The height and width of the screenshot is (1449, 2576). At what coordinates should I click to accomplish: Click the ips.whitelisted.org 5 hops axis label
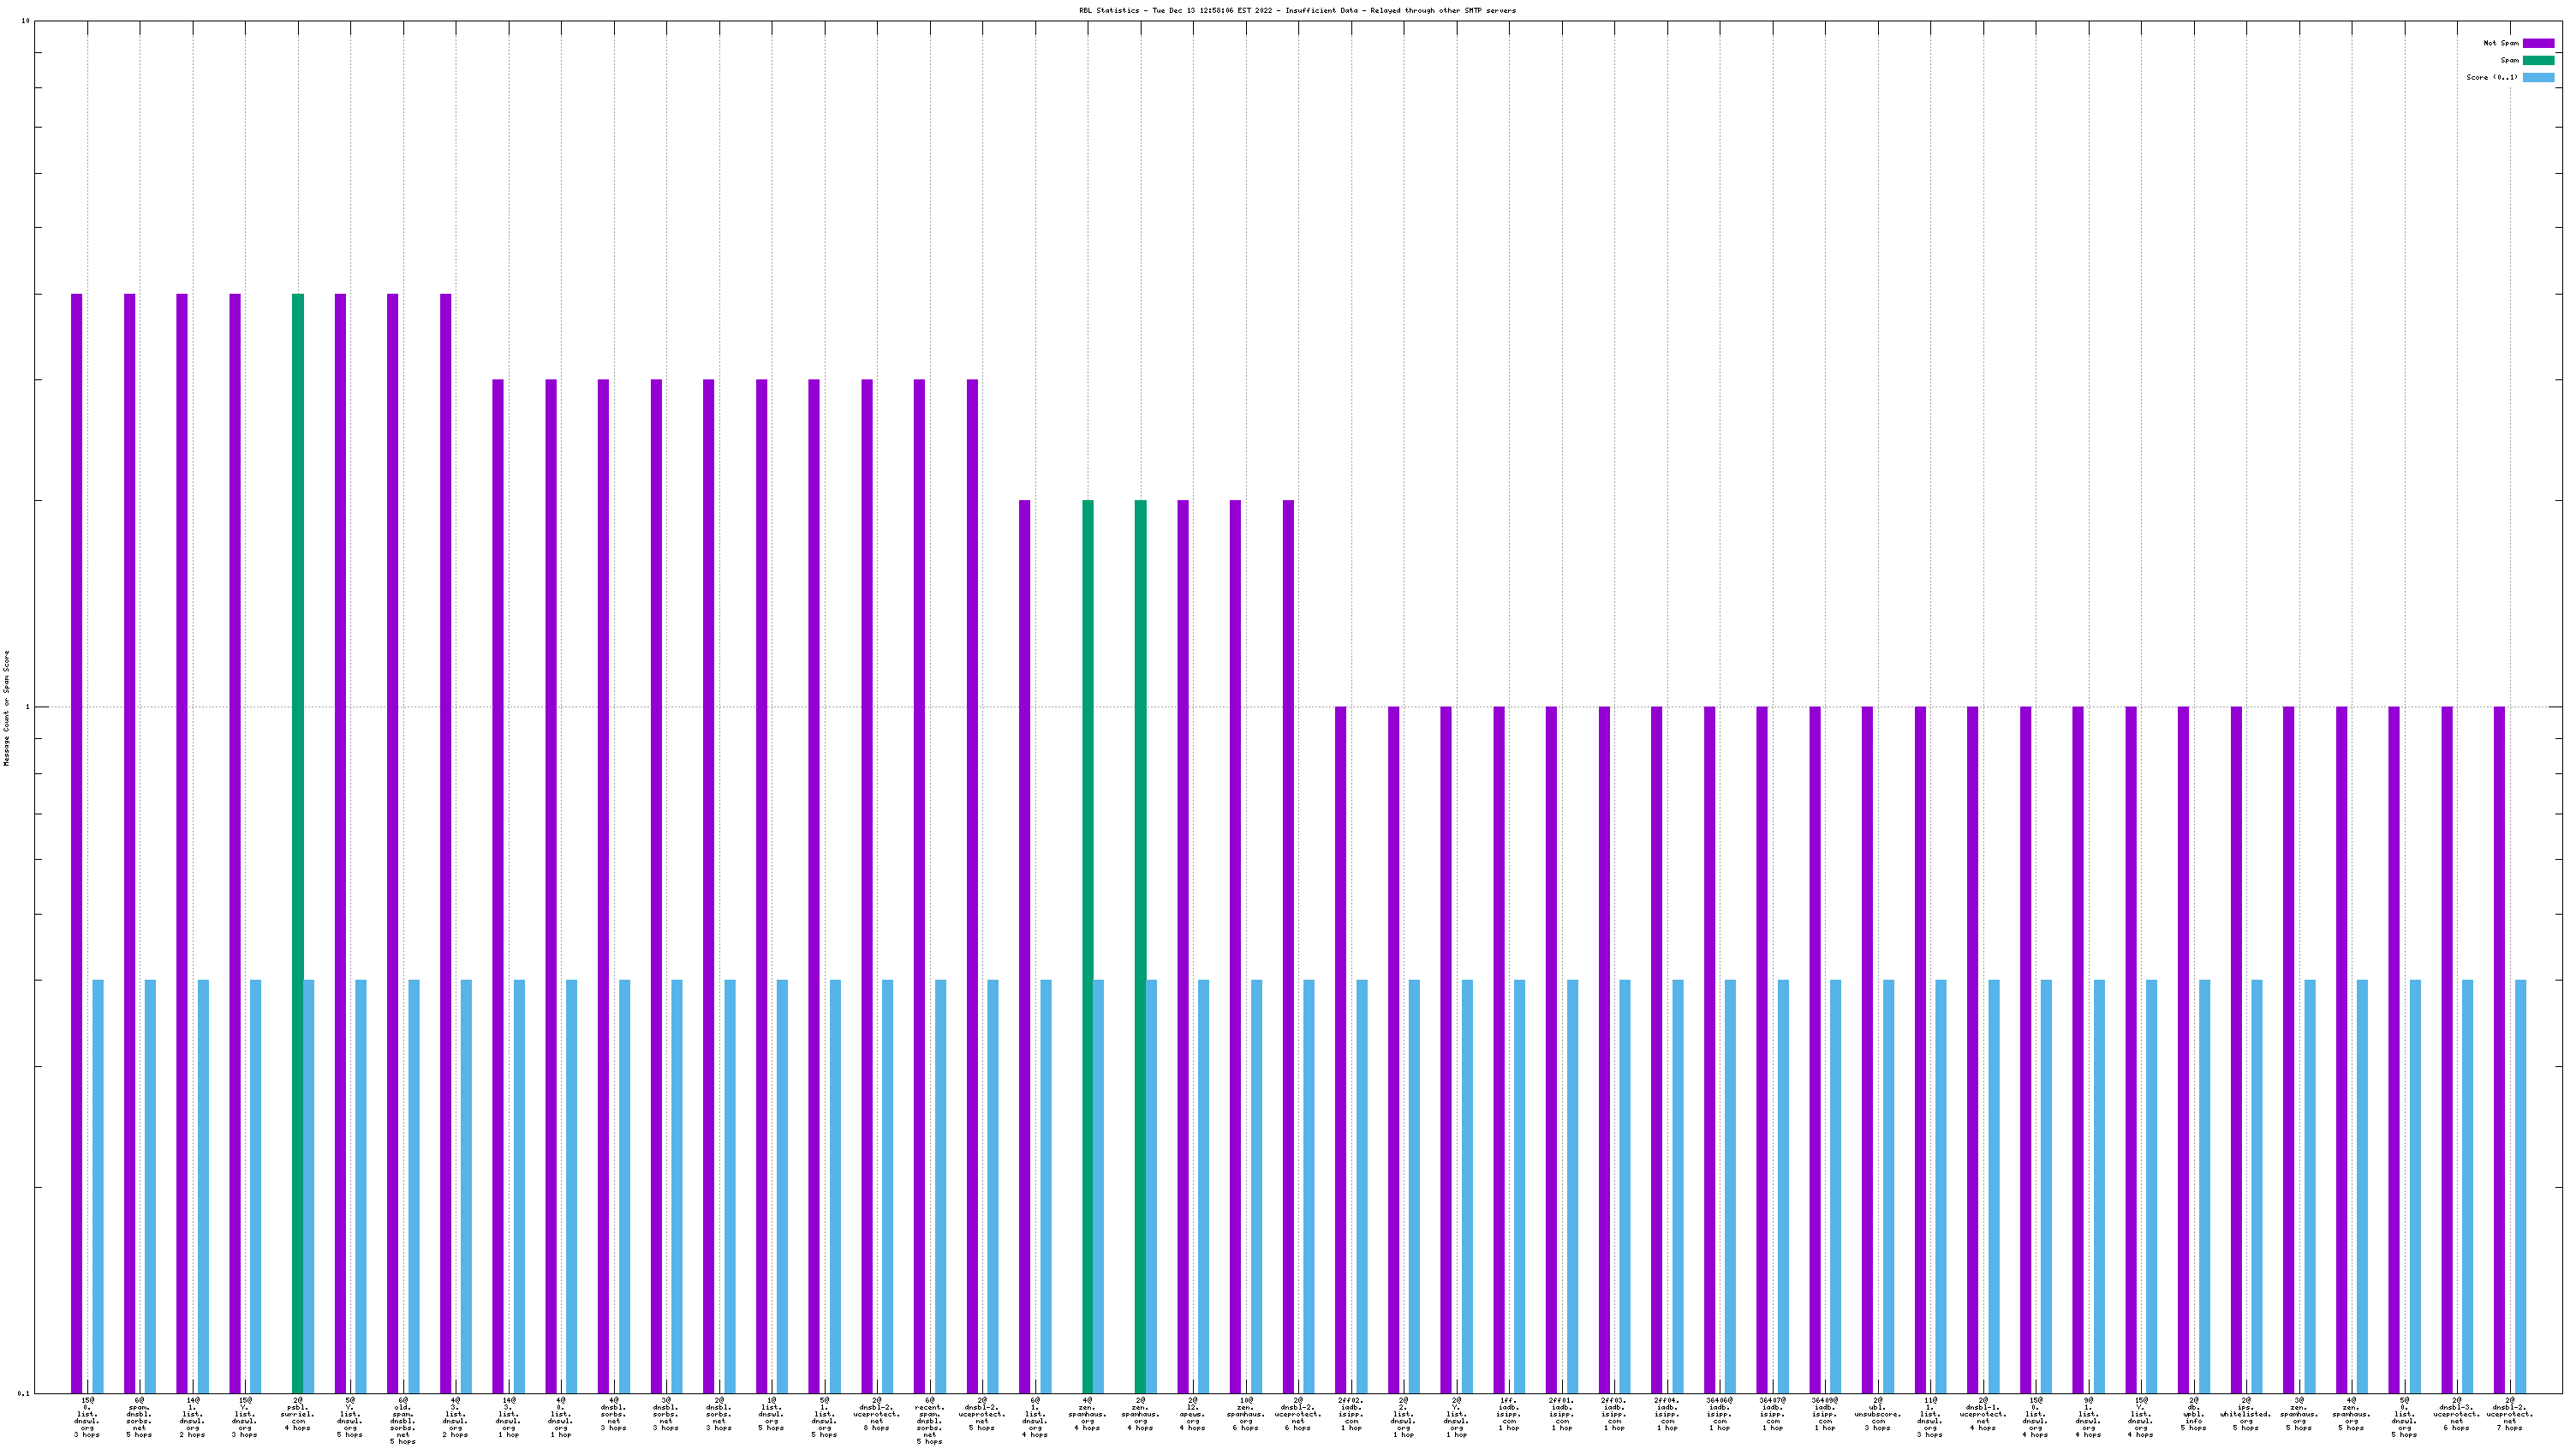coord(2245,1414)
